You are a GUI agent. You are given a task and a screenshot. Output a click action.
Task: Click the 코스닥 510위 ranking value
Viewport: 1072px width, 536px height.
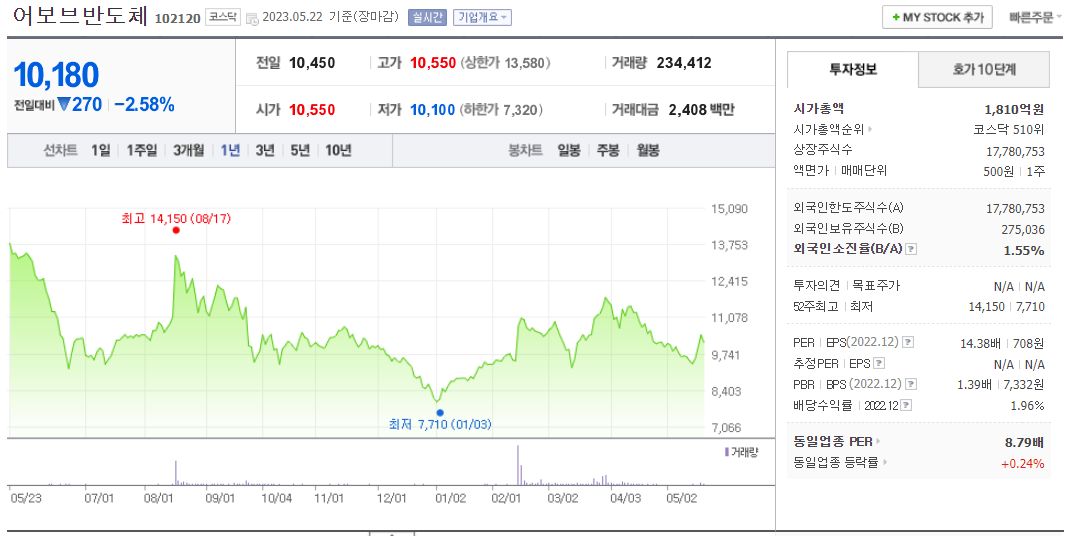coord(1009,129)
